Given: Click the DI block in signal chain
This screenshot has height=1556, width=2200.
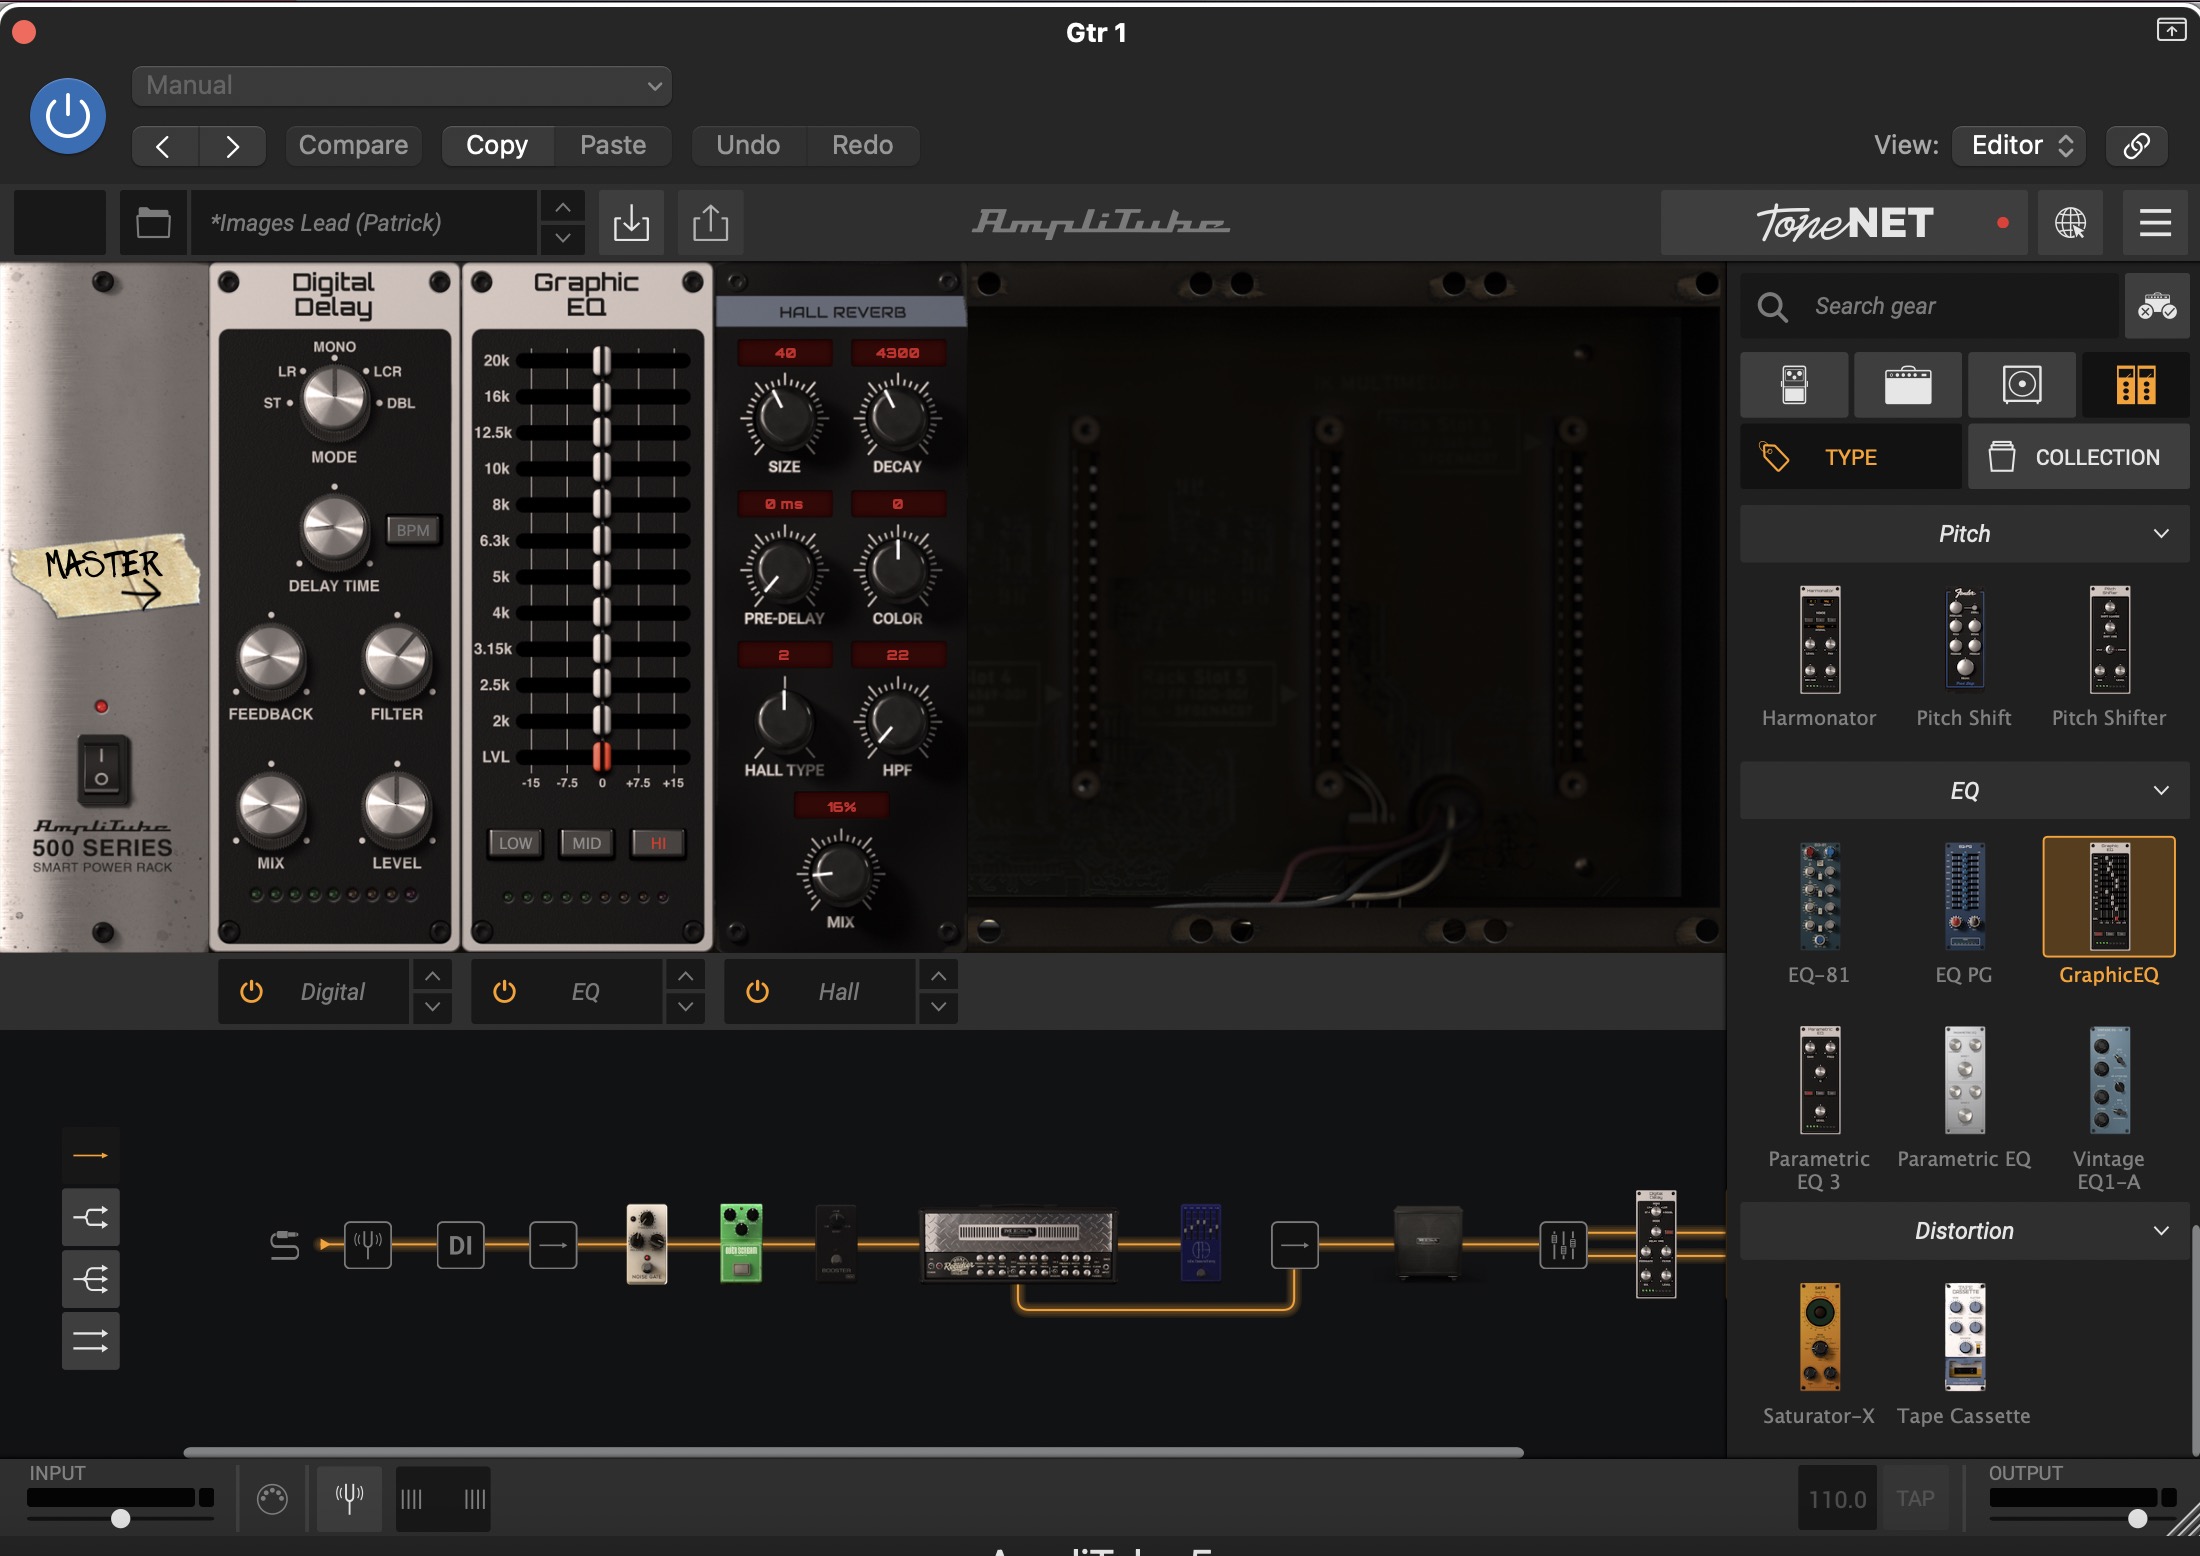Looking at the screenshot, I should 461,1245.
